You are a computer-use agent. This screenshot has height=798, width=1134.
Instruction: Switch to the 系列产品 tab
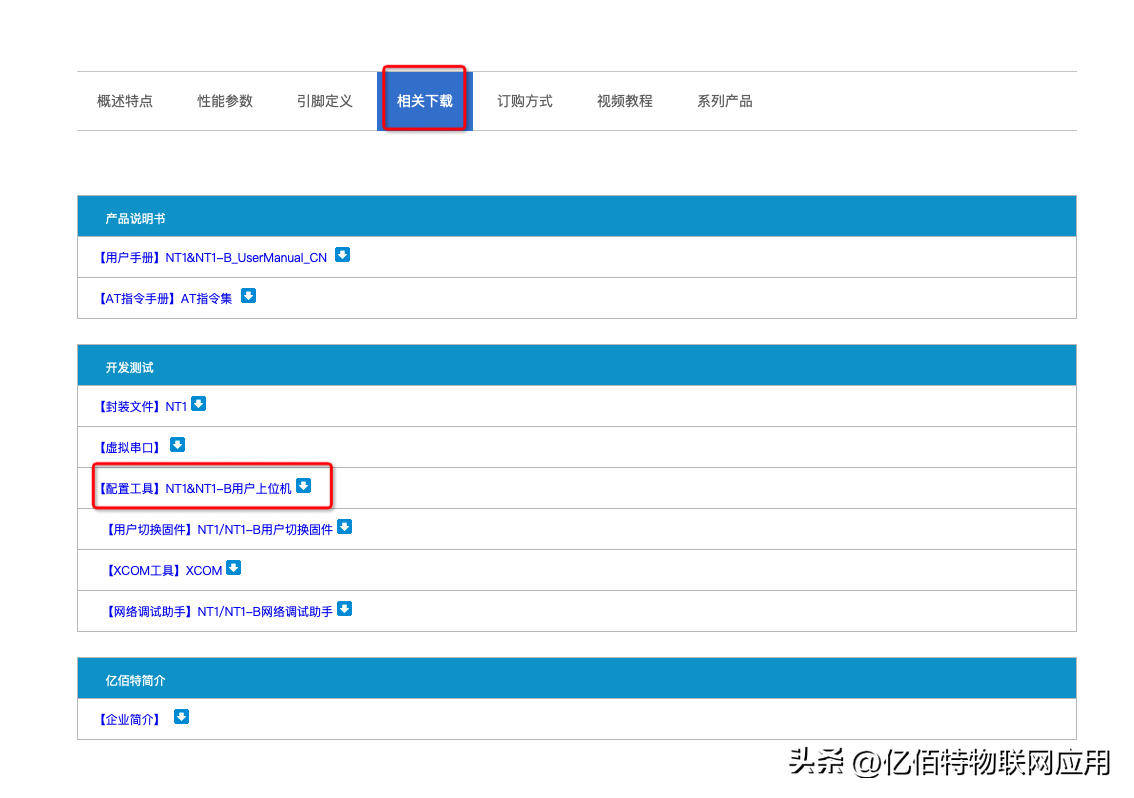725,101
